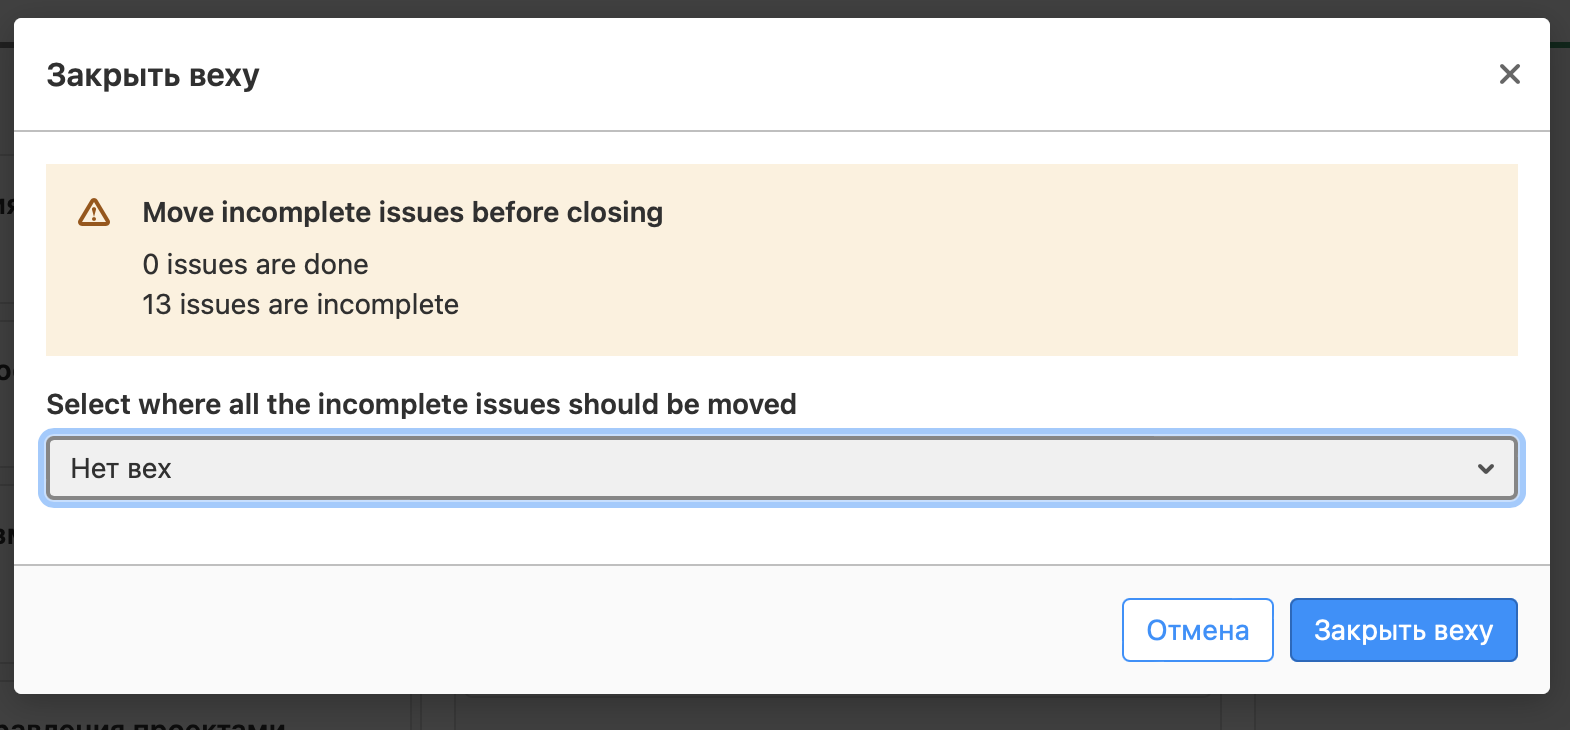The width and height of the screenshot is (1570, 730).
Task: Open the 'Нет вех' milestone dropdown
Action: click(x=760, y=468)
